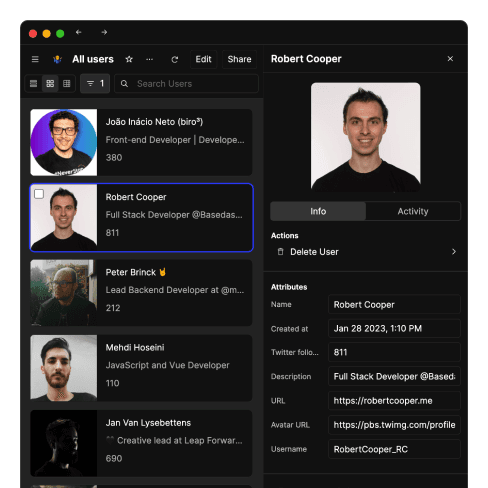Open Jan Van Lysebettens user card
Viewport: 488px width, 488px height.
(141, 443)
